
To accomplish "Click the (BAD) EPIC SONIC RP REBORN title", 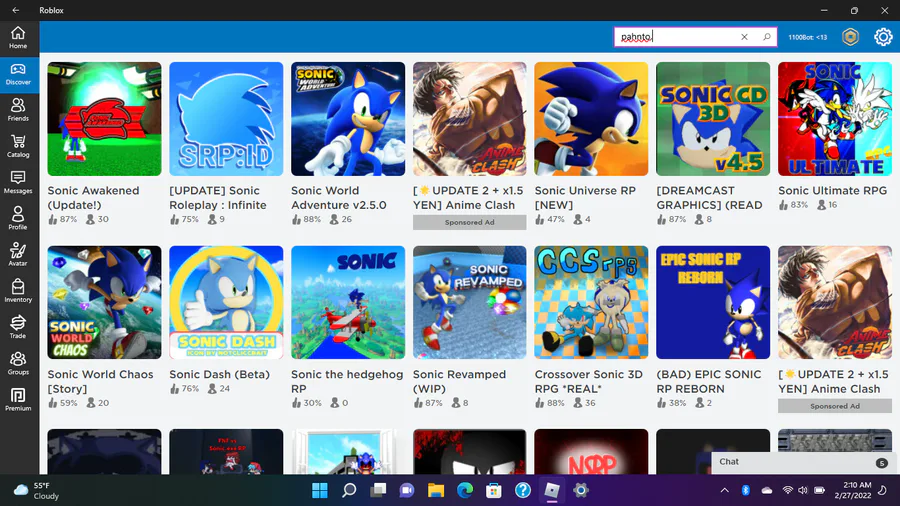I will pos(708,382).
